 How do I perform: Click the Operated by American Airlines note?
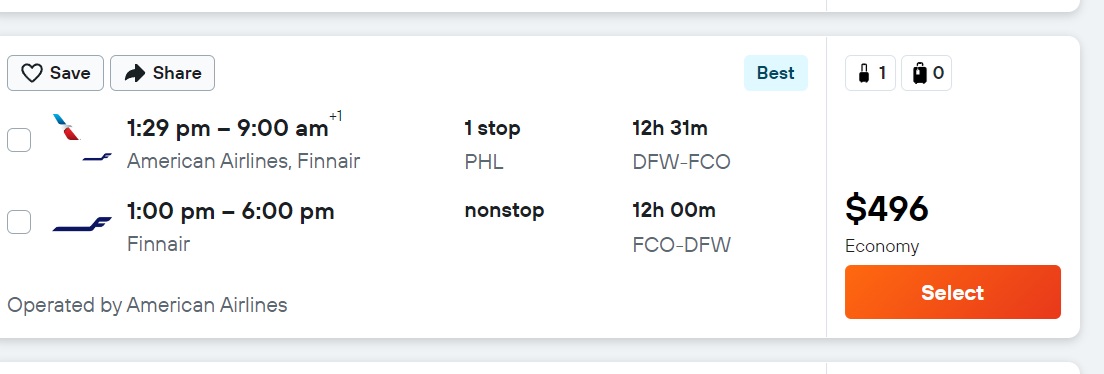click(x=147, y=305)
